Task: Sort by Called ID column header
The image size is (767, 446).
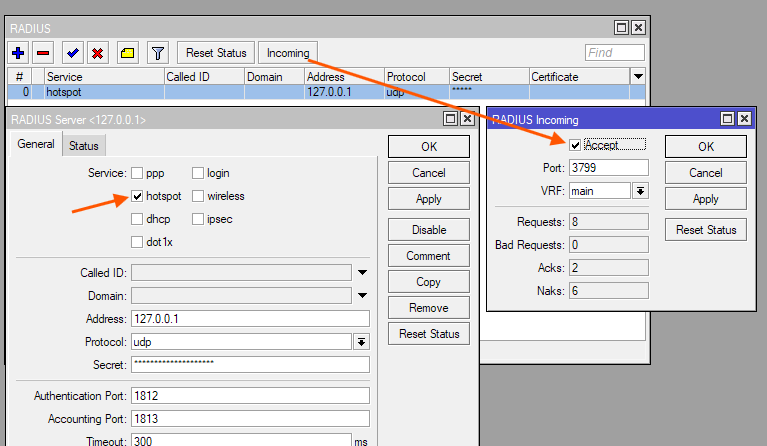Action: (x=204, y=77)
